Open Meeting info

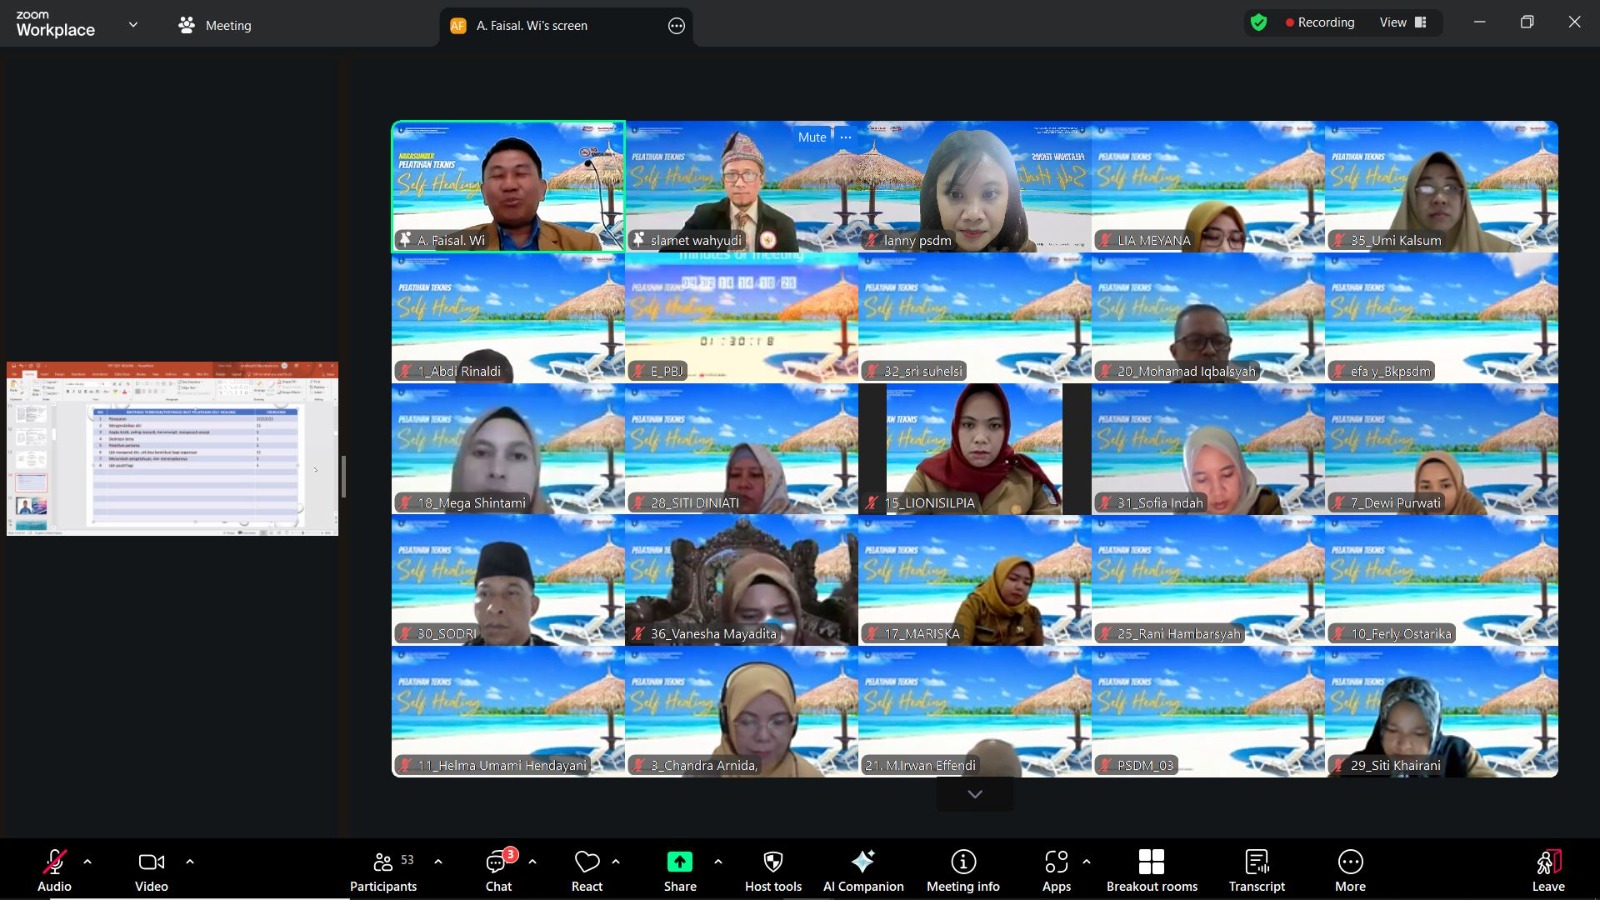(963, 870)
